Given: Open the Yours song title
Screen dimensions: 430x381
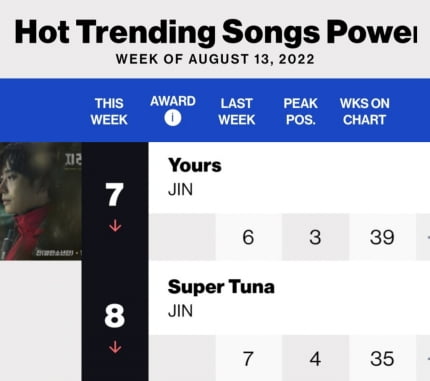Looking at the screenshot, I should pos(195,165).
